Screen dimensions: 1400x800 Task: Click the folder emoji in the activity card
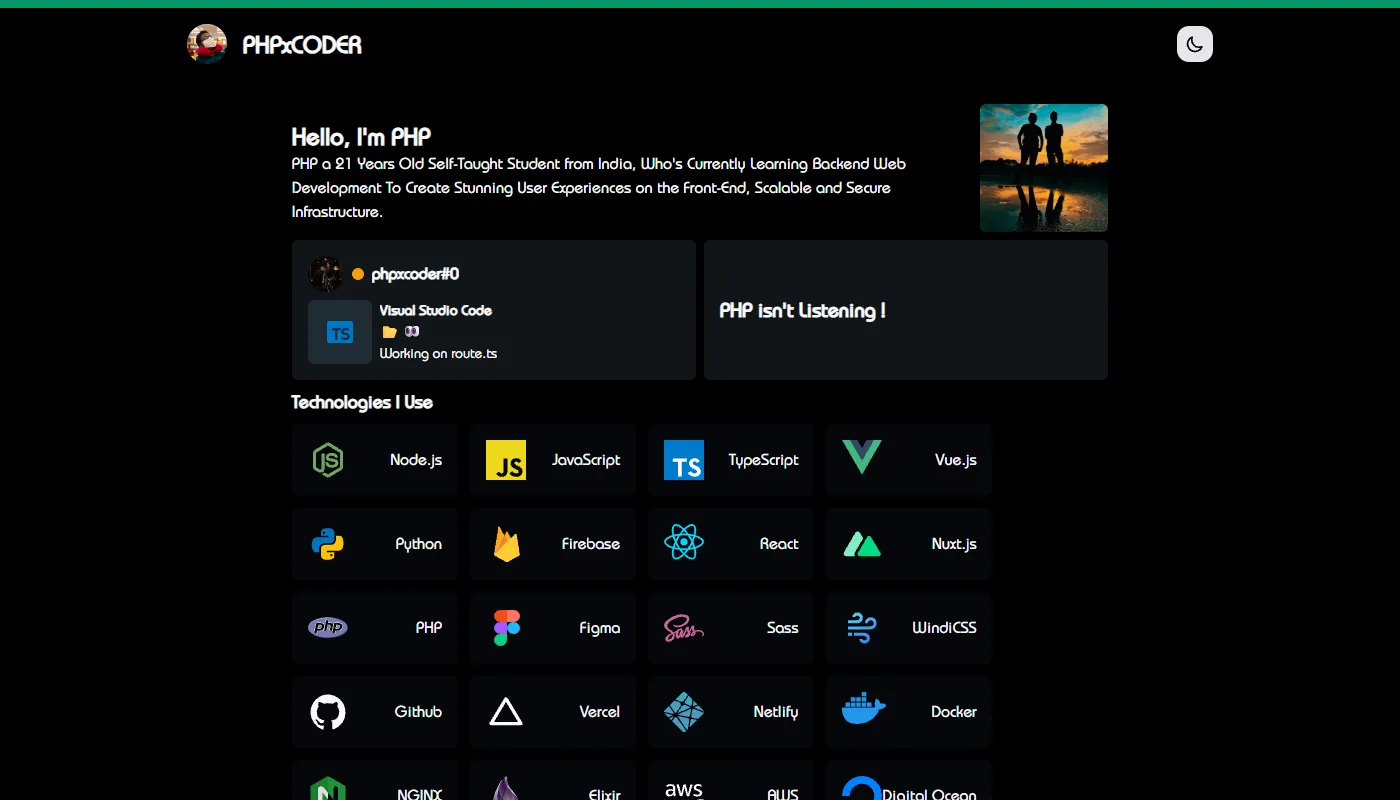(x=389, y=332)
